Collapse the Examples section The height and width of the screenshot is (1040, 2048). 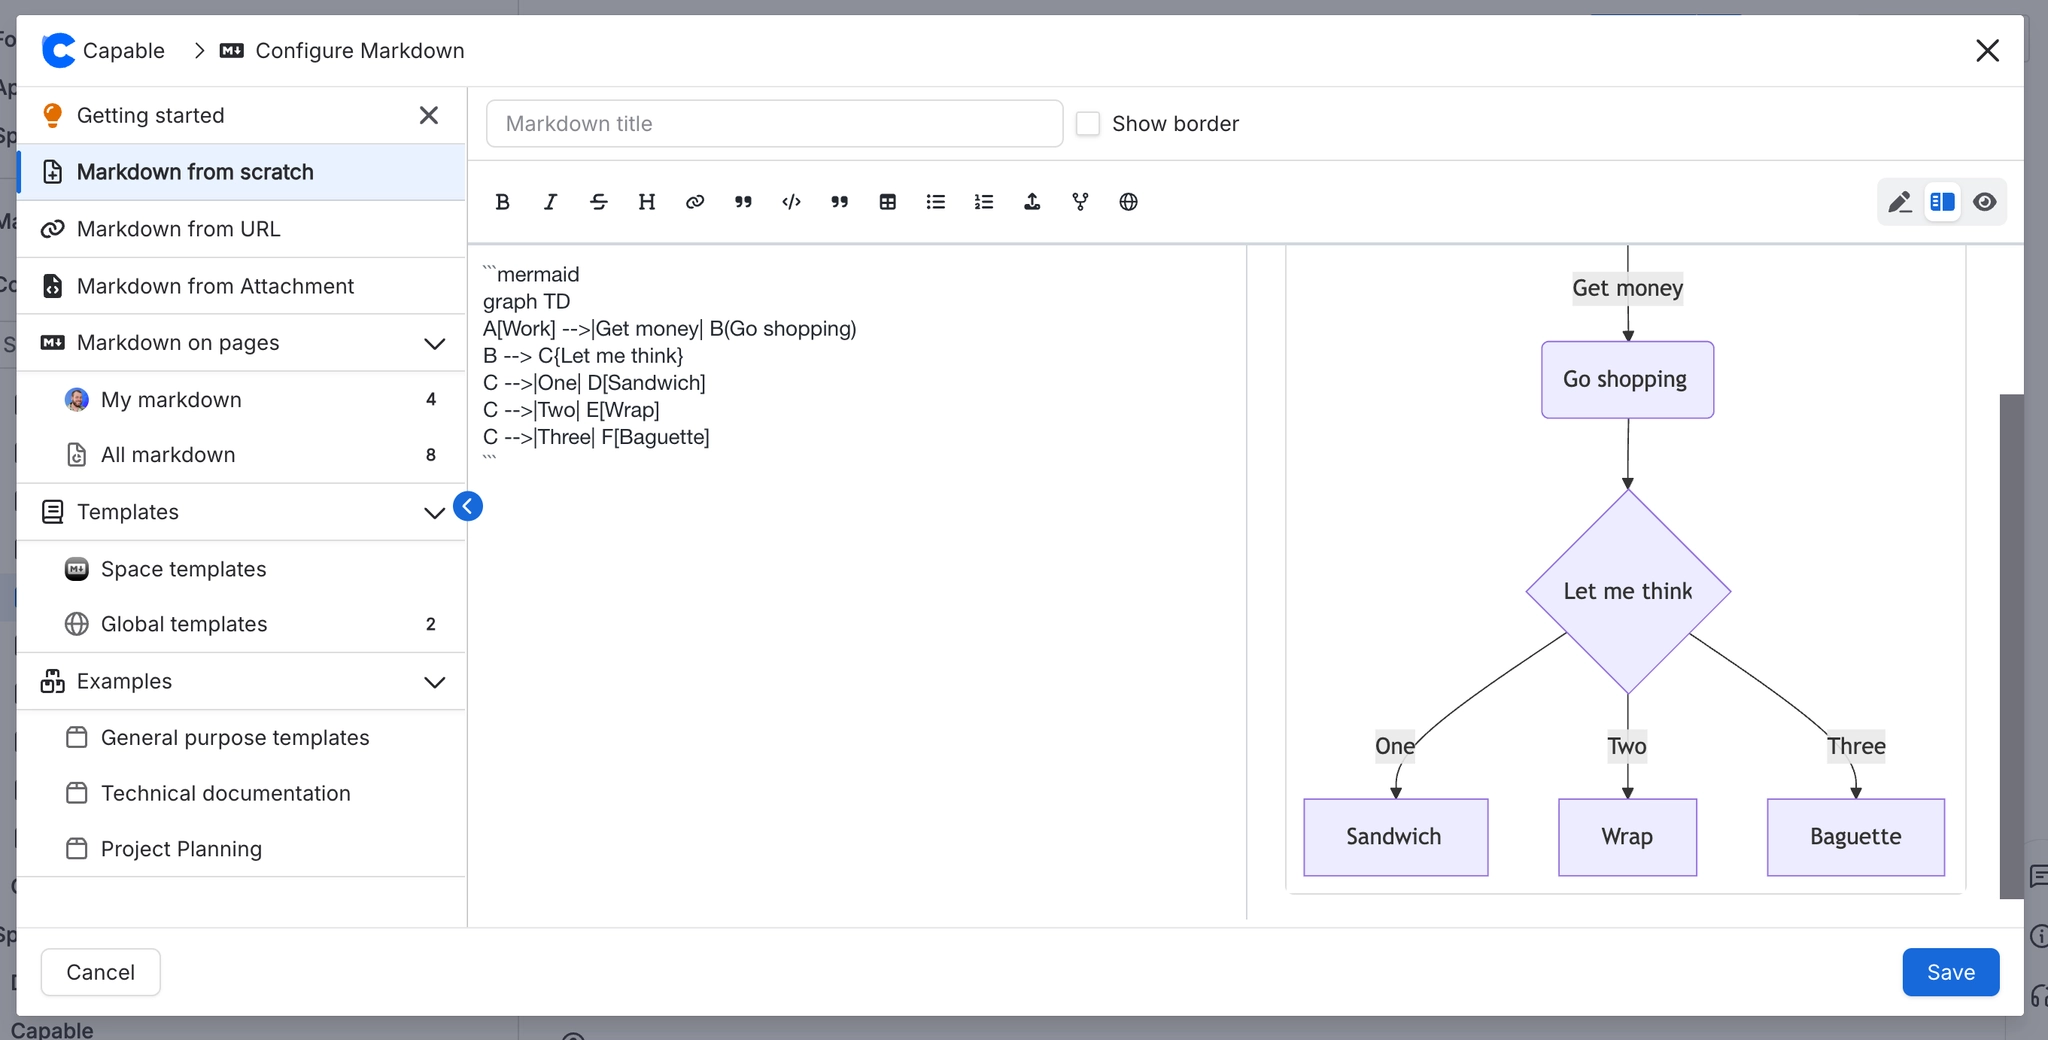pos(434,682)
